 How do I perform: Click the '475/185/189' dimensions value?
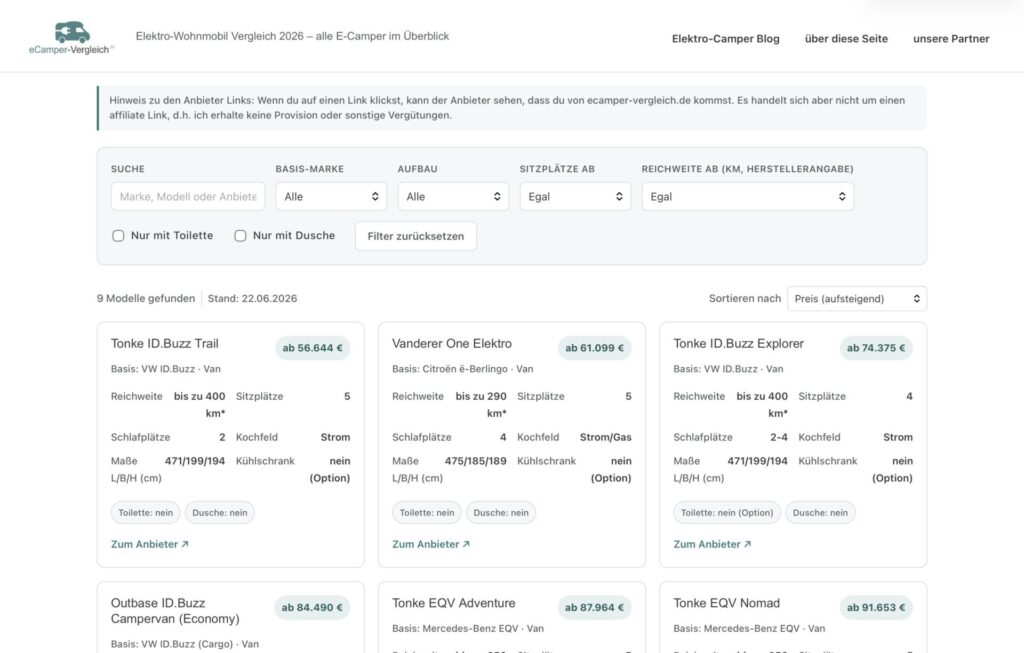(x=475, y=461)
